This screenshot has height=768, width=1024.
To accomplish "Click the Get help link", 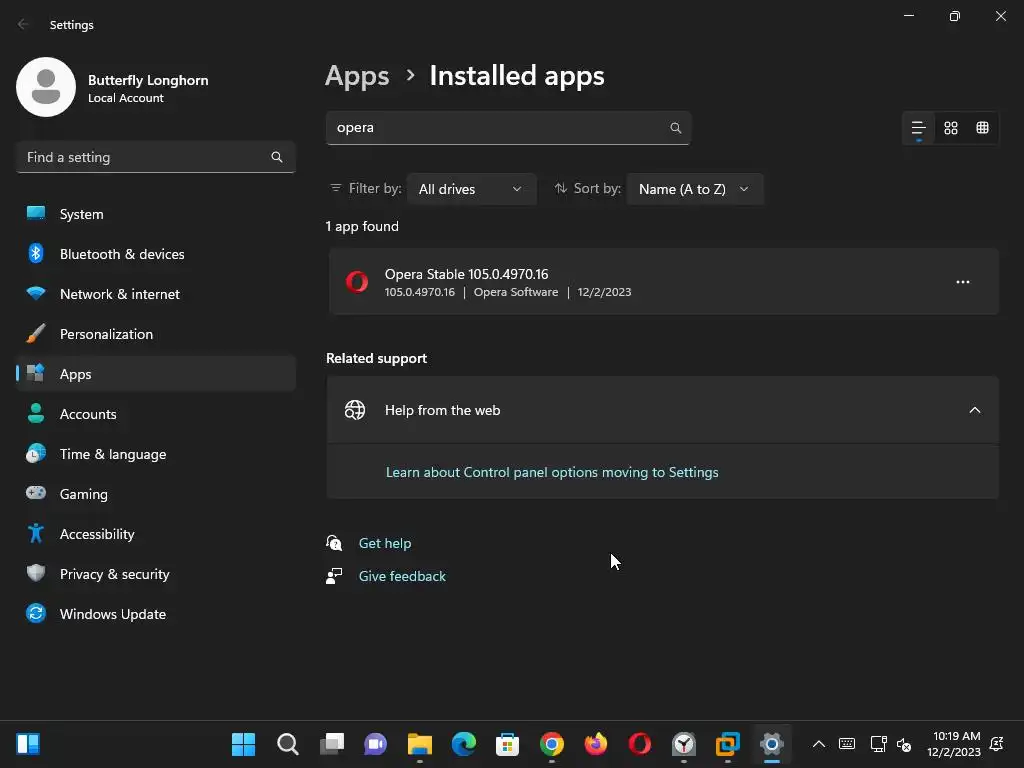I will click(385, 543).
